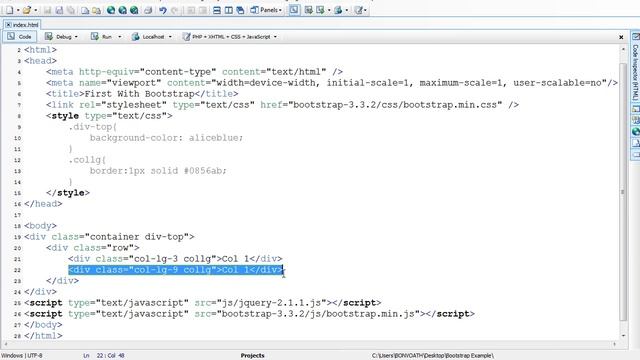Click the highlighted col-lg-9 div on line 22
Screen dimensions: 640x360
[176, 270]
